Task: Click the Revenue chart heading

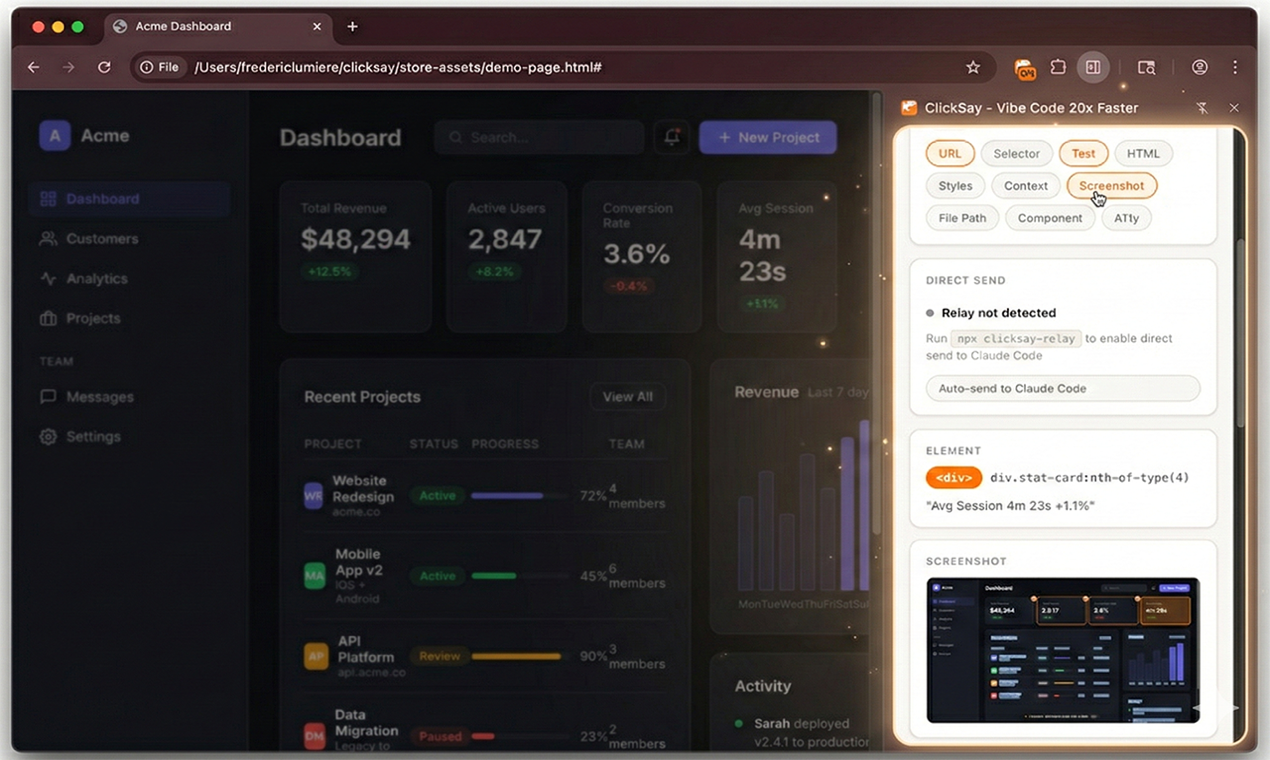Action: (x=766, y=392)
